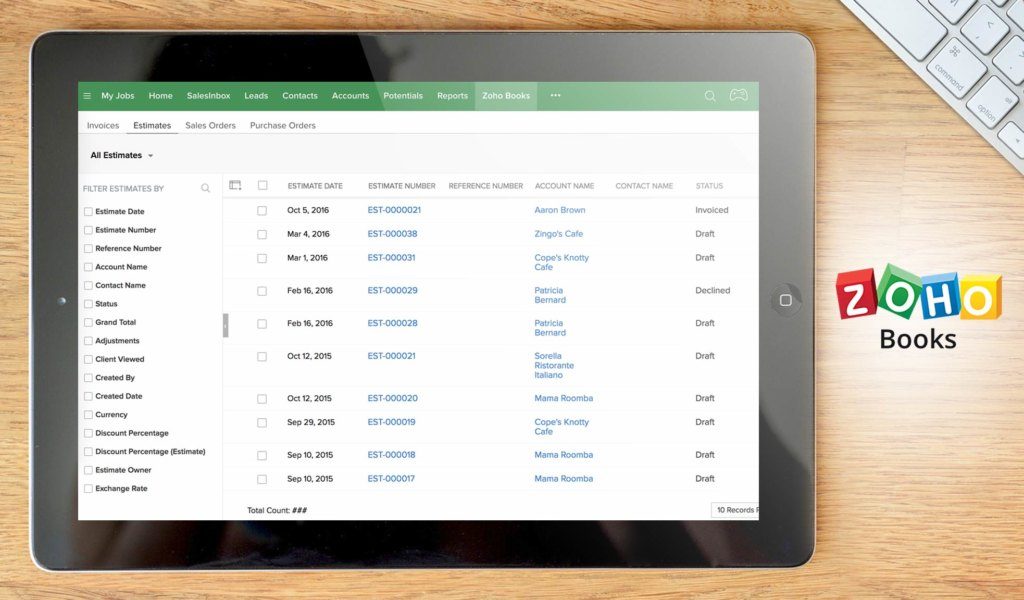The width and height of the screenshot is (1024, 600).
Task: Click the feedback icon in the top bar
Action: 738,95
